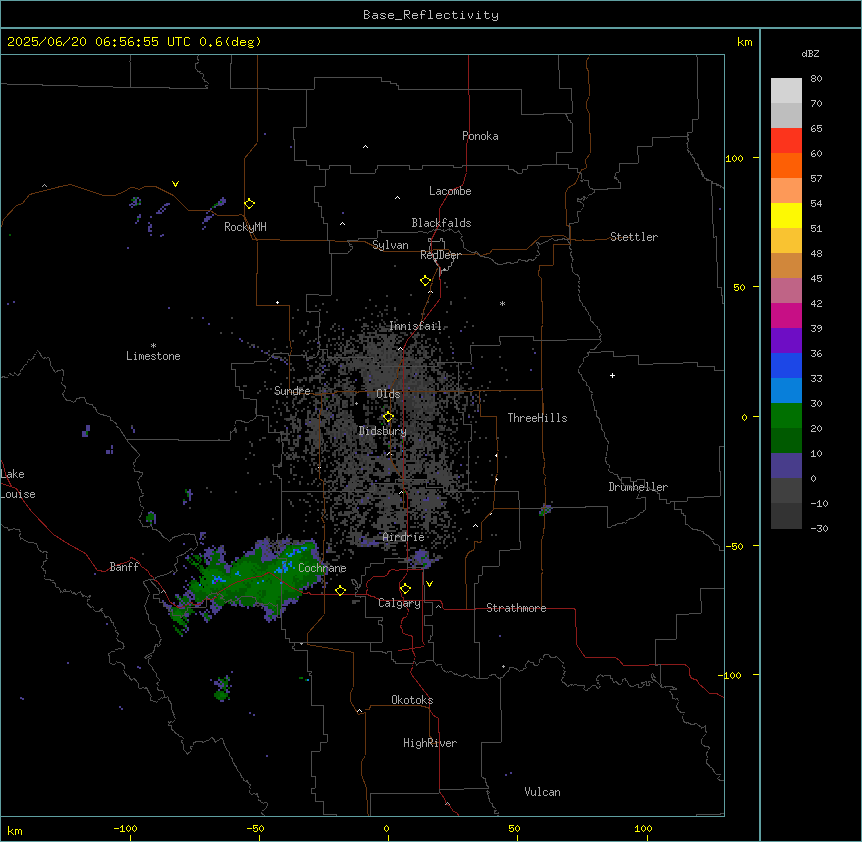862x842 pixels.
Task: Click the asterisk marker above Limestone
Action: (153, 346)
